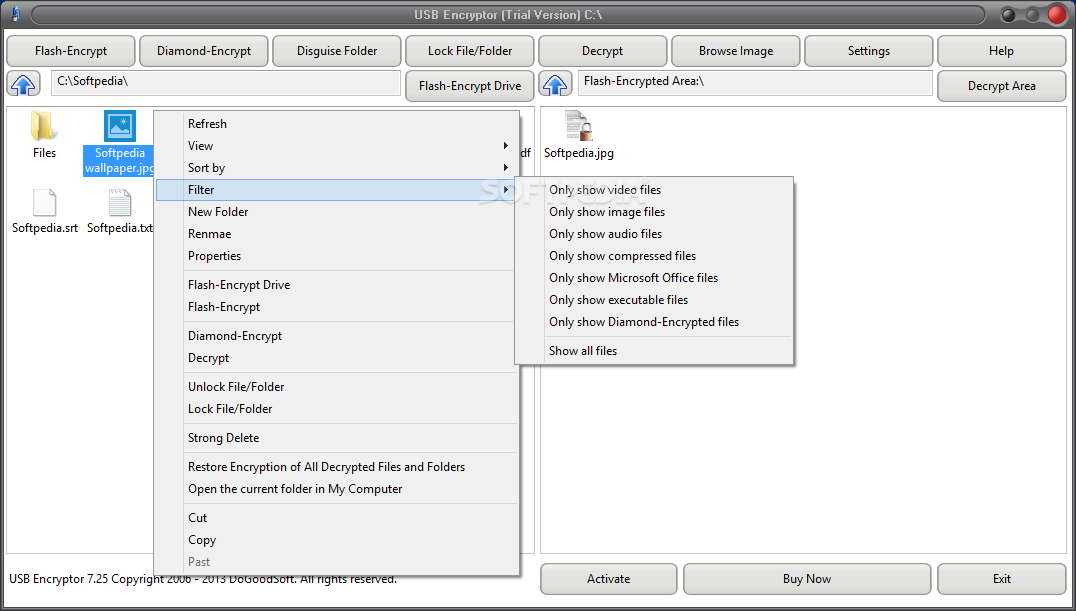The height and width of the screenshot is (611, 1076).
Task: Expand the Sort by submenu
Action: 336,168
